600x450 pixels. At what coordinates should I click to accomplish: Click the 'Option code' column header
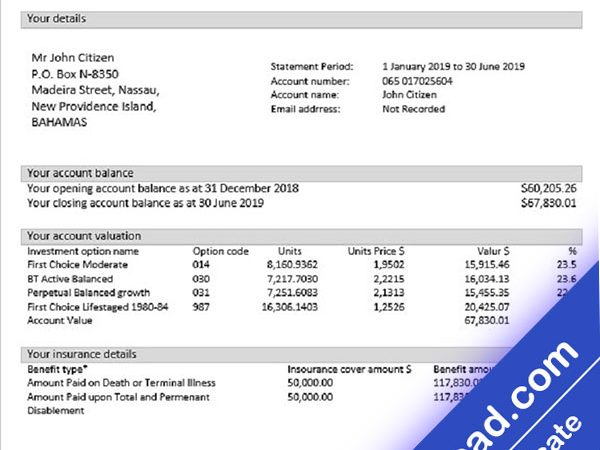(221, 251)
